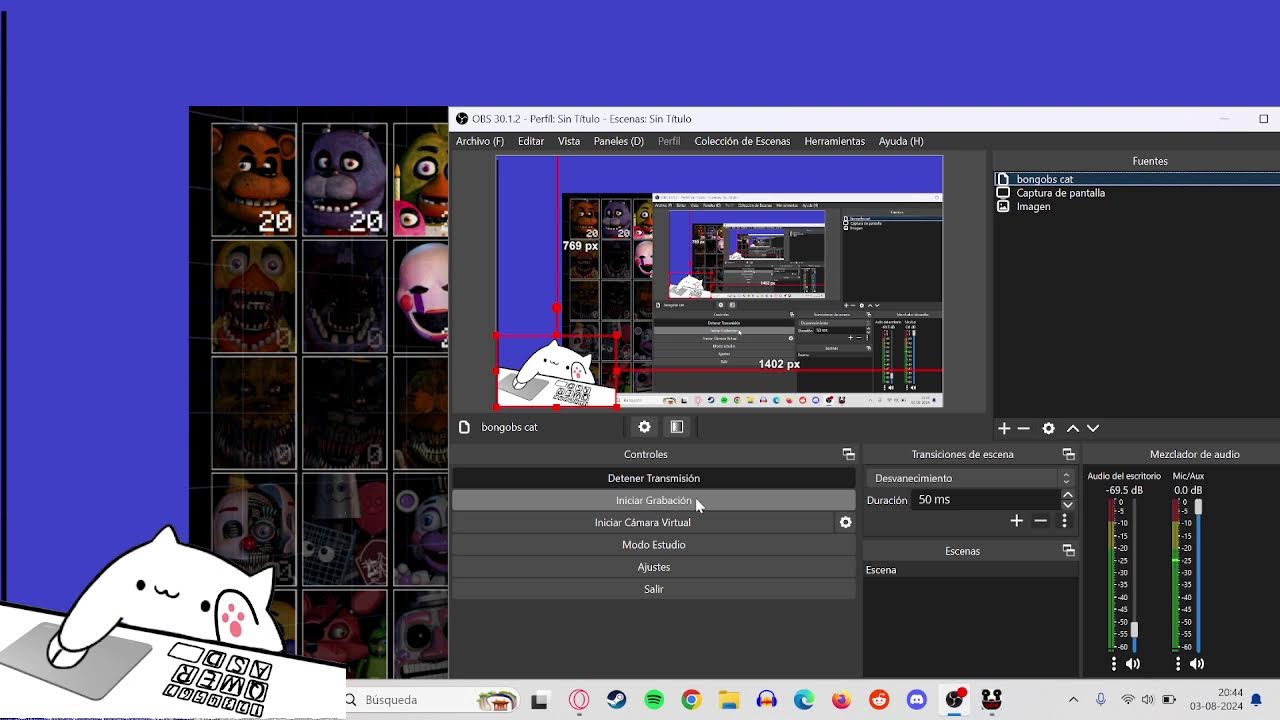Click Iniciar Grabación button
1280x720 pixels.
pos(654,500)
